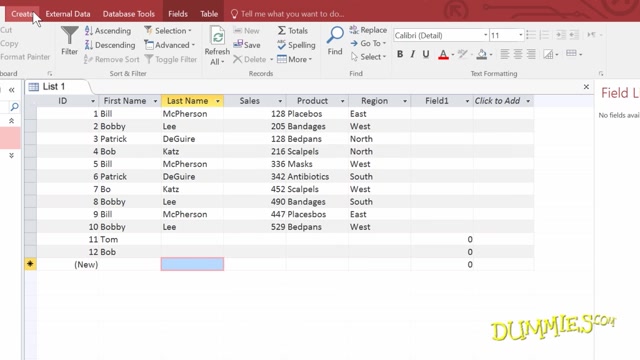Select the new record row selector
640x360 pixels.
pyautogui.click(x=30, y=264)
